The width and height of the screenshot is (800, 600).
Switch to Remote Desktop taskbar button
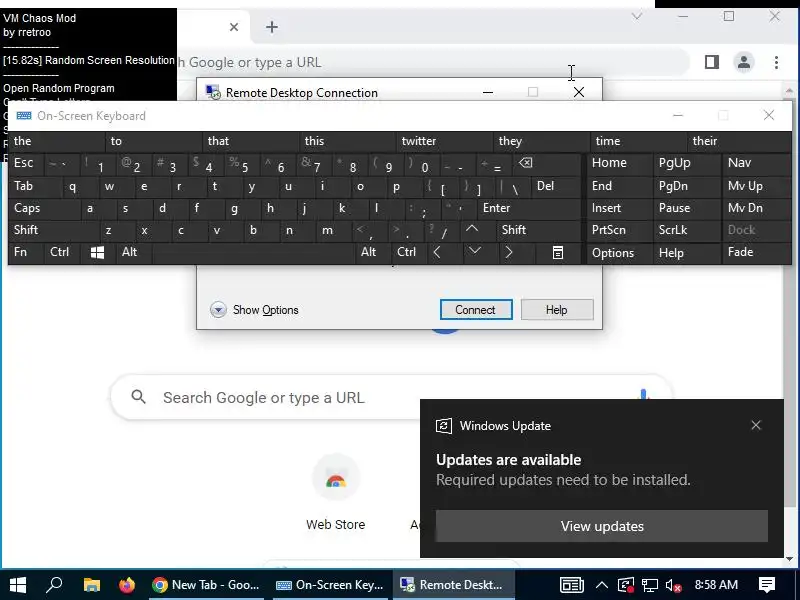(x=452, y=585)
